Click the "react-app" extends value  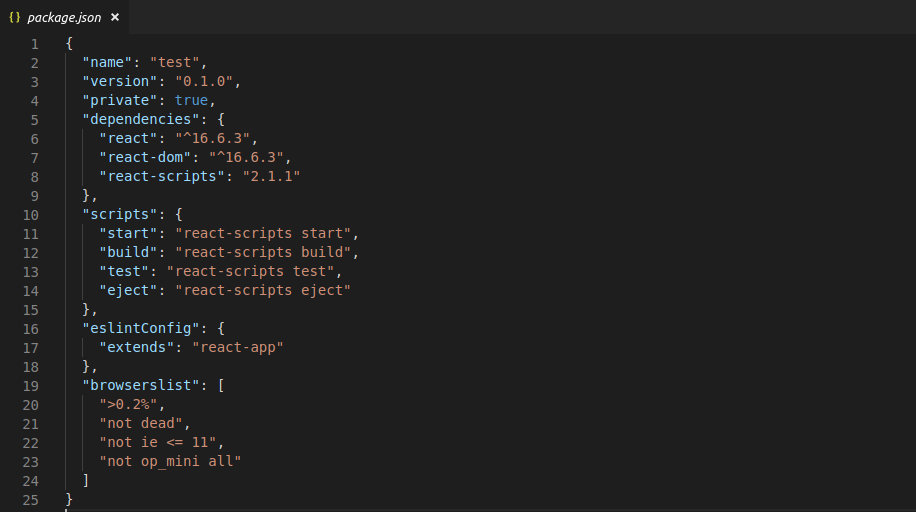point(238,347)
